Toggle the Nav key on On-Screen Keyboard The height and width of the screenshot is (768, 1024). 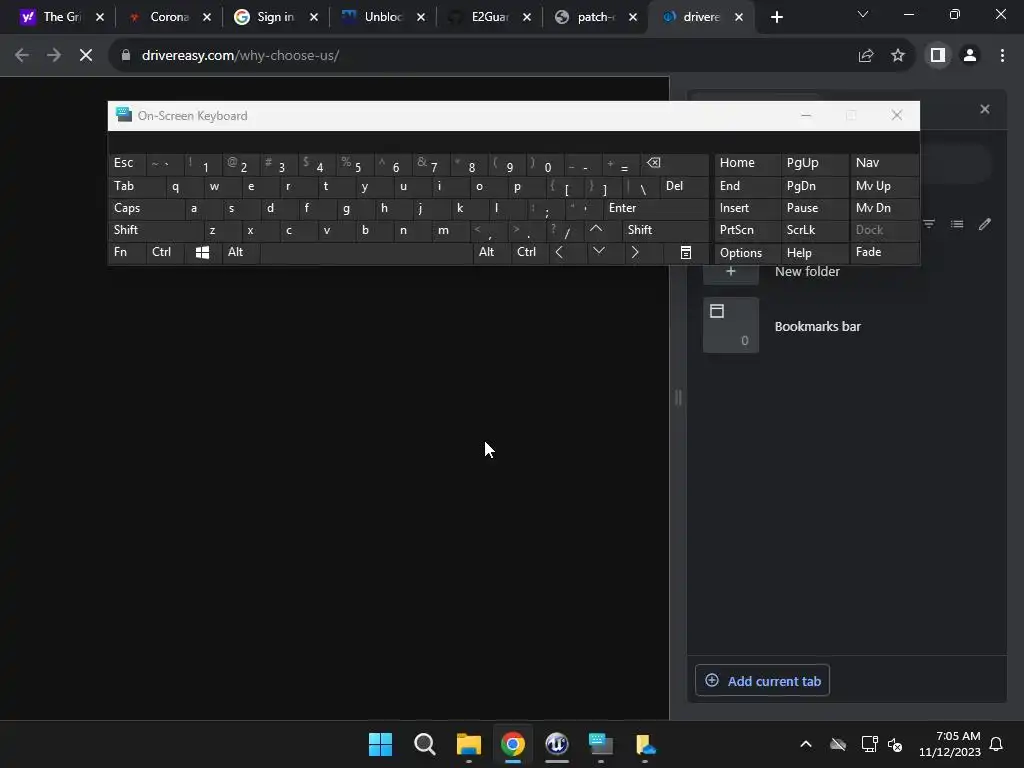point(884,163)
